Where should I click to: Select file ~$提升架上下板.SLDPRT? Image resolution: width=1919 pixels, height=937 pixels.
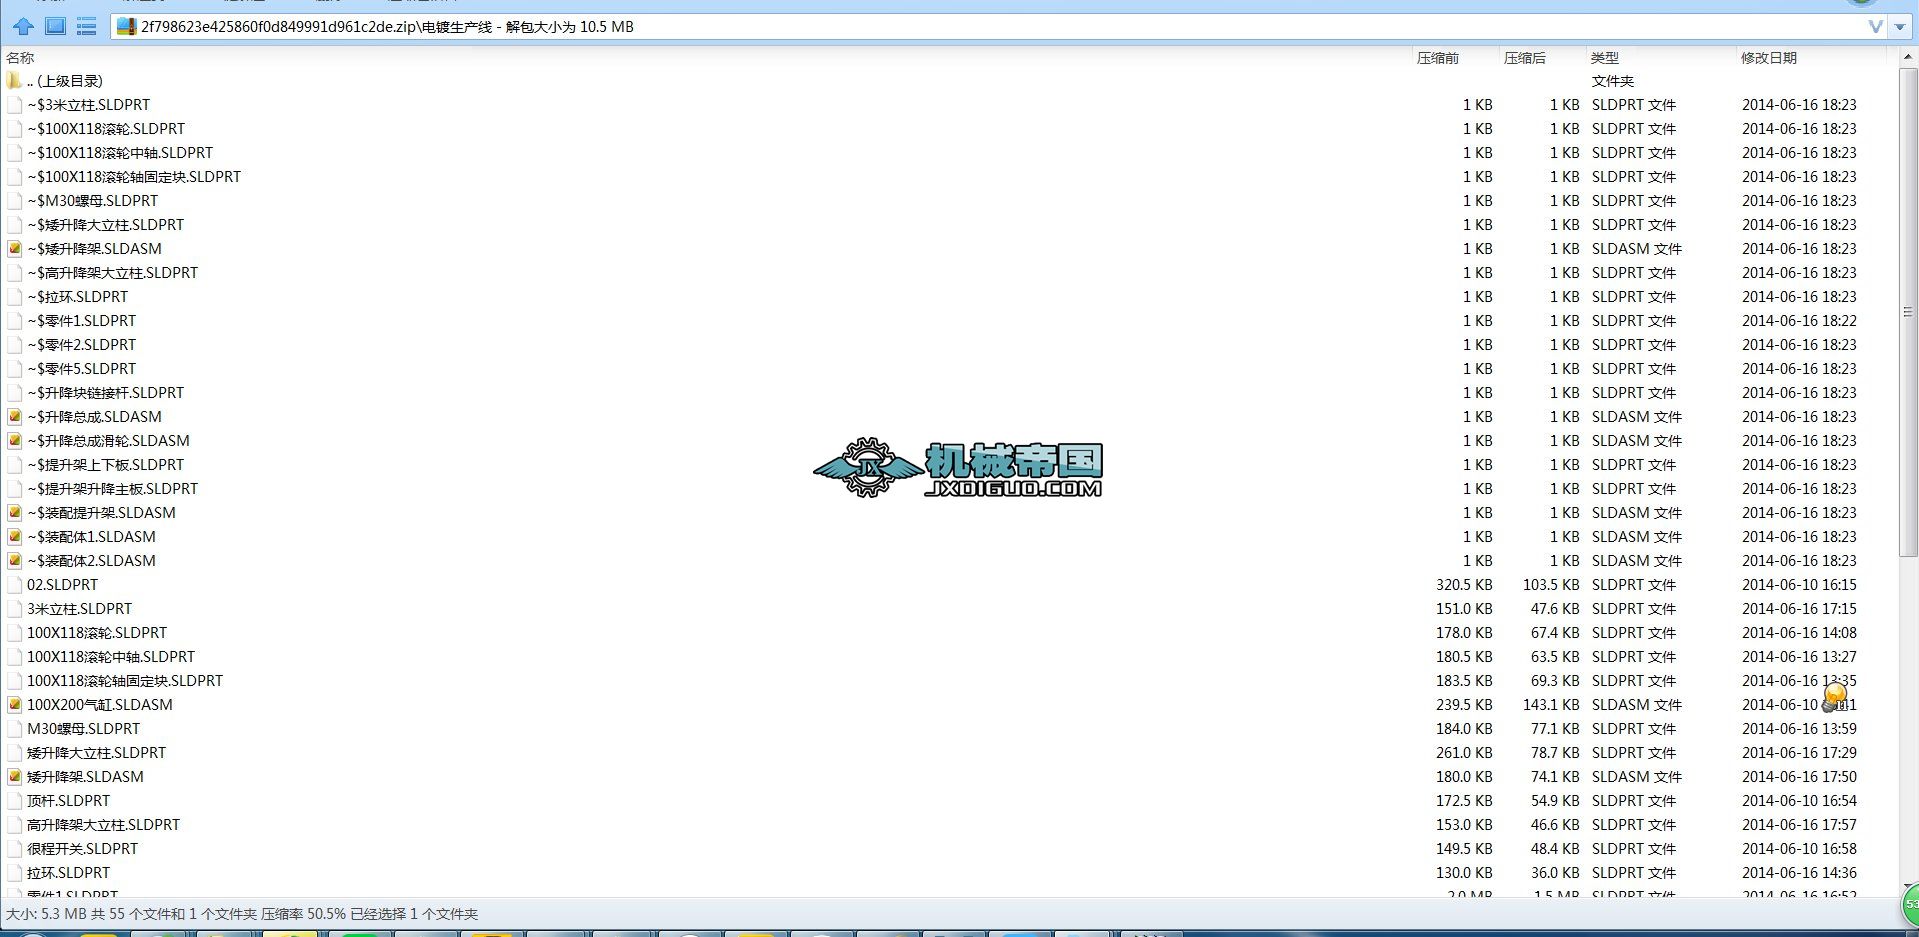(x=106, y=465)
